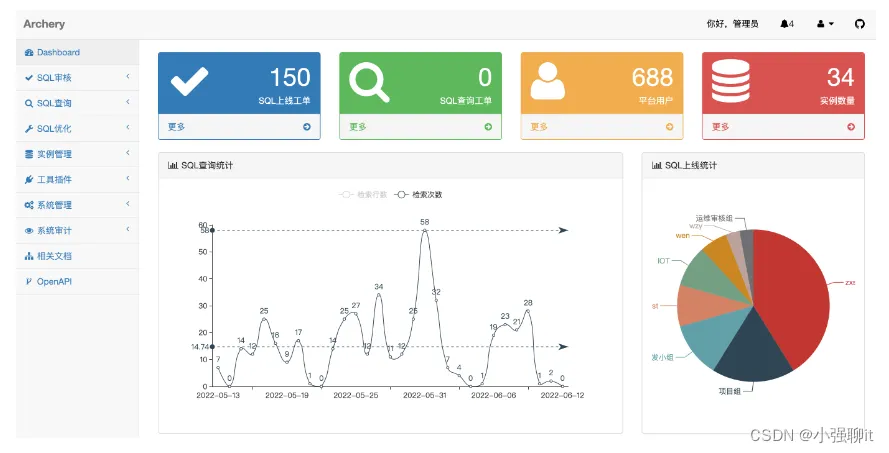Click the 34 count on 实例数量 card
The height and width of the screenshot is (453, 889).
840,78
